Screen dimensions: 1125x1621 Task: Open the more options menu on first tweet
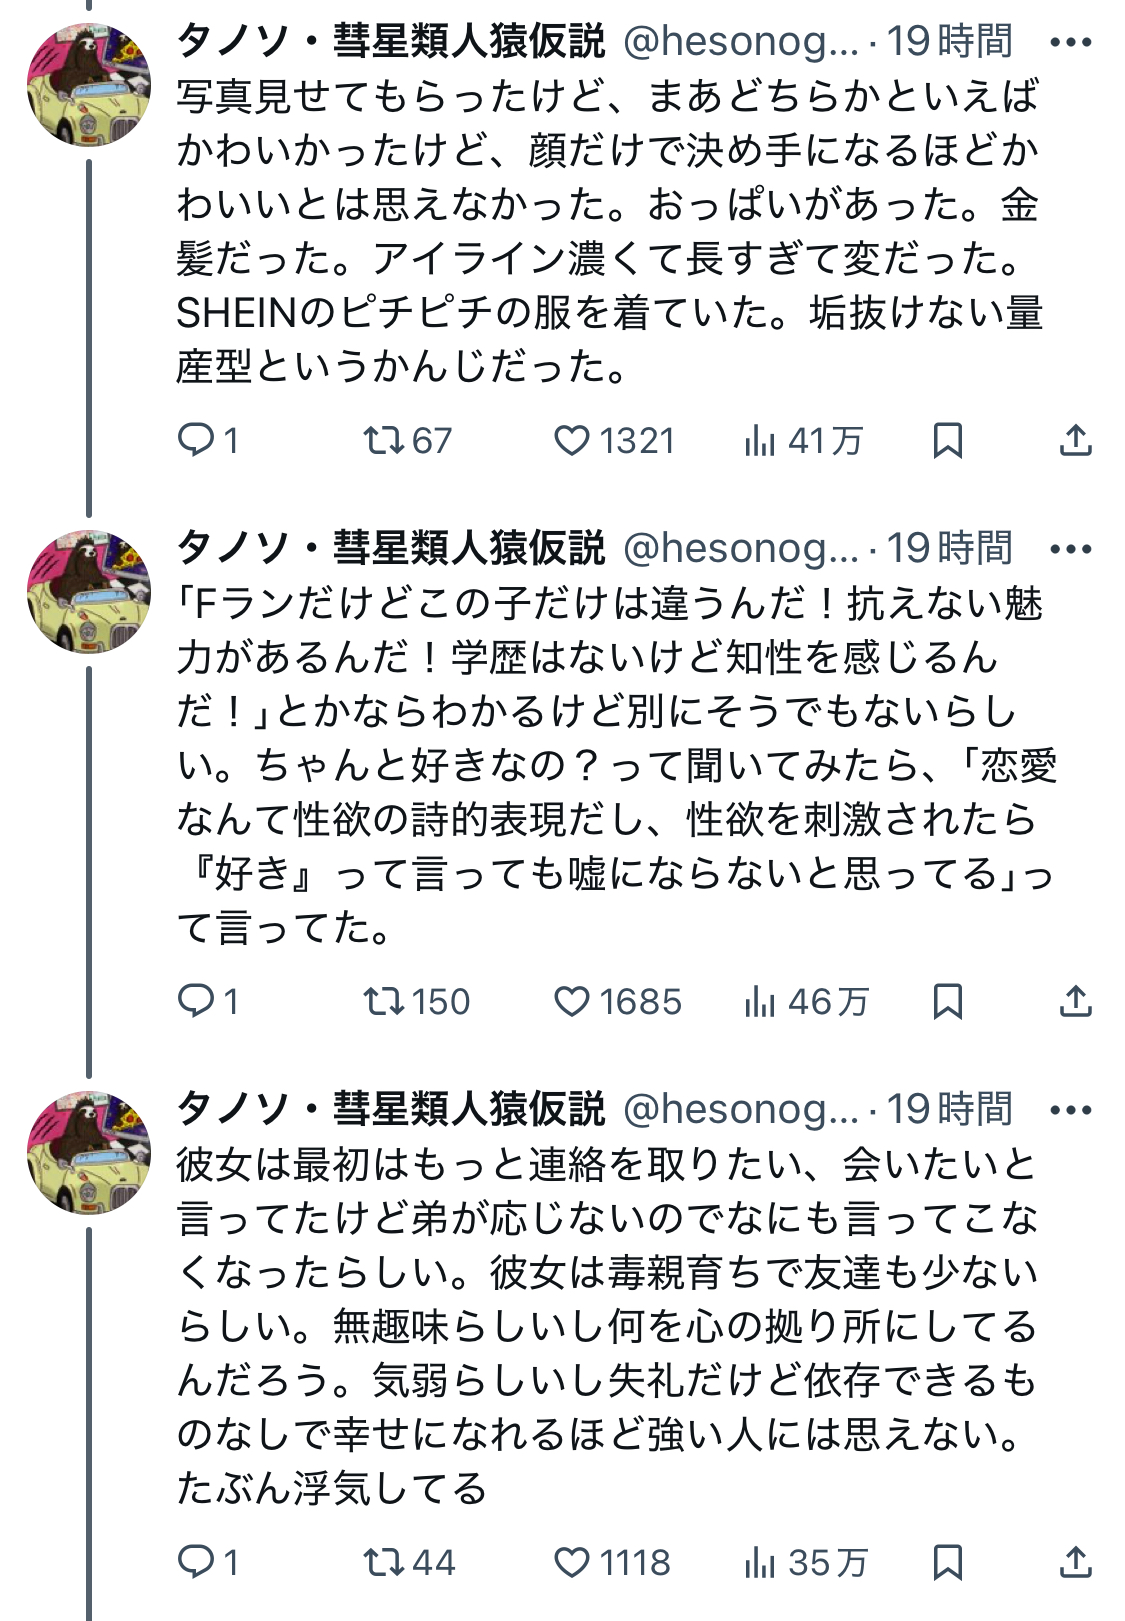click(1071, 43)
